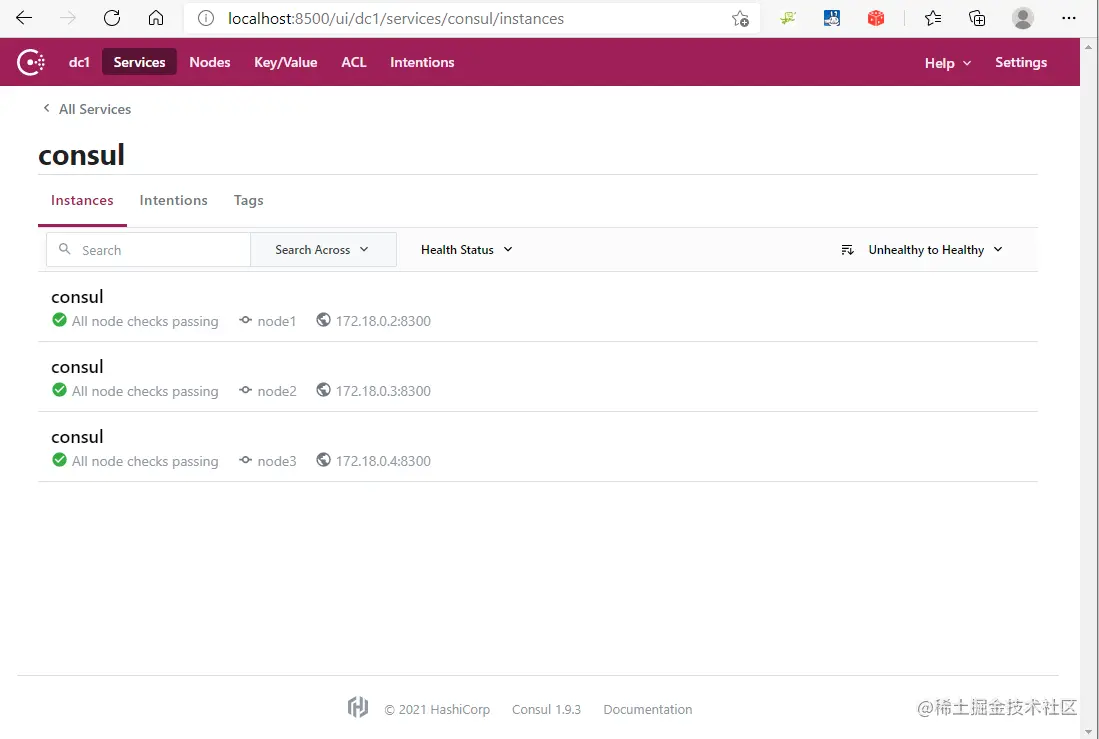Open the Collections icon
Screen dimensions: 1099x739
point(977,19)
